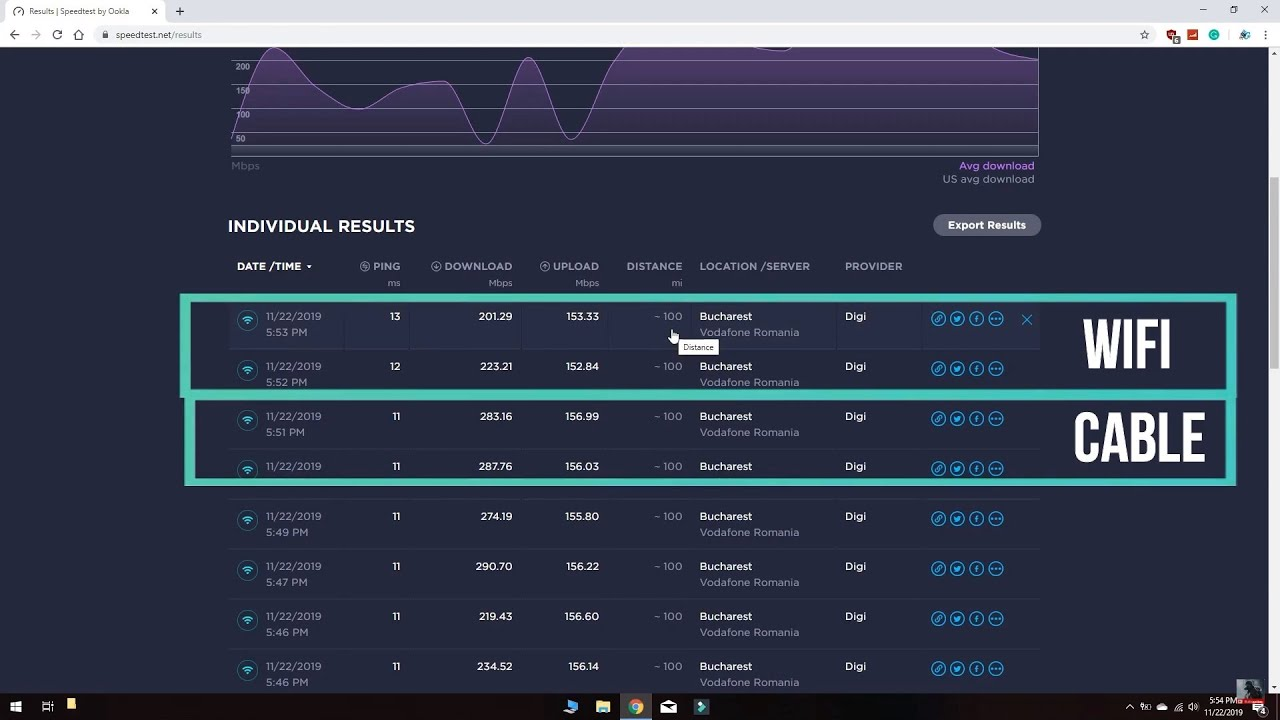Share the 5:49 PM result on Facebook
The width and height of the screenshot is (1280, 720).
coord(976,519)
